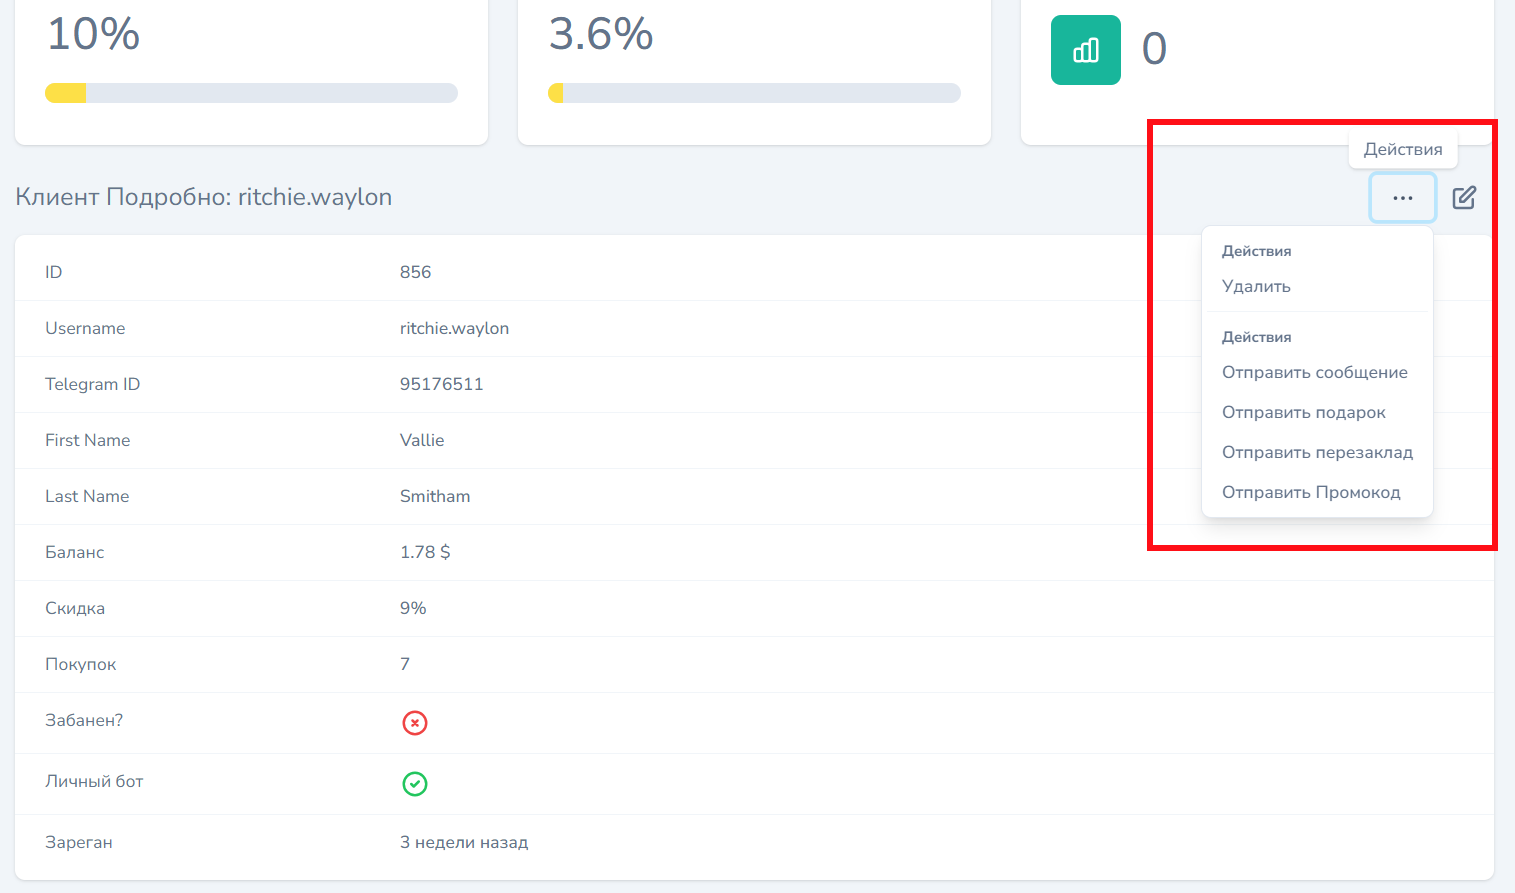Click the balance value 1.78 $

click(x=425, y=552)
